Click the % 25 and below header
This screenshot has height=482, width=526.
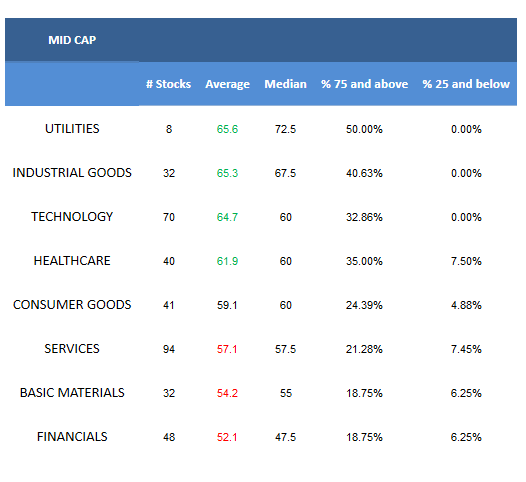pos(466,84)
